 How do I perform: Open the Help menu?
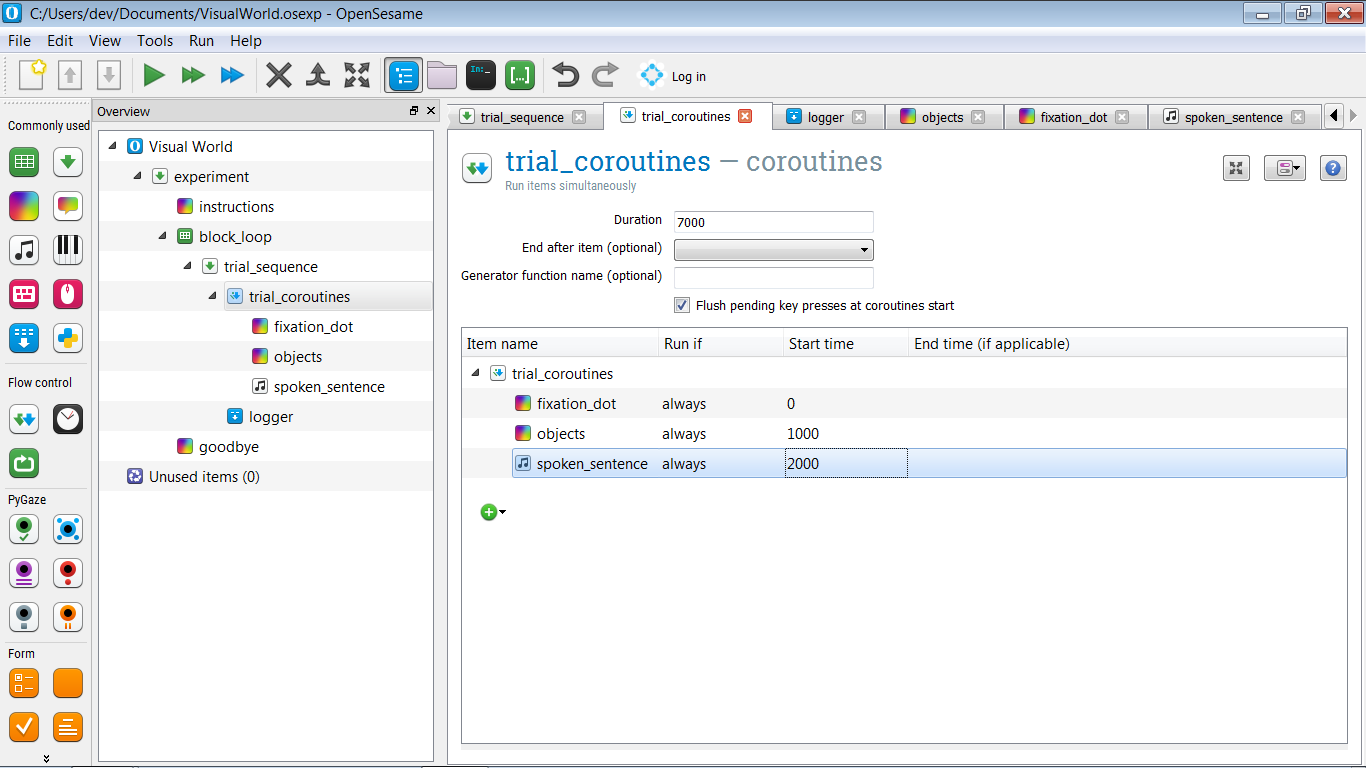tap(246, 41)
